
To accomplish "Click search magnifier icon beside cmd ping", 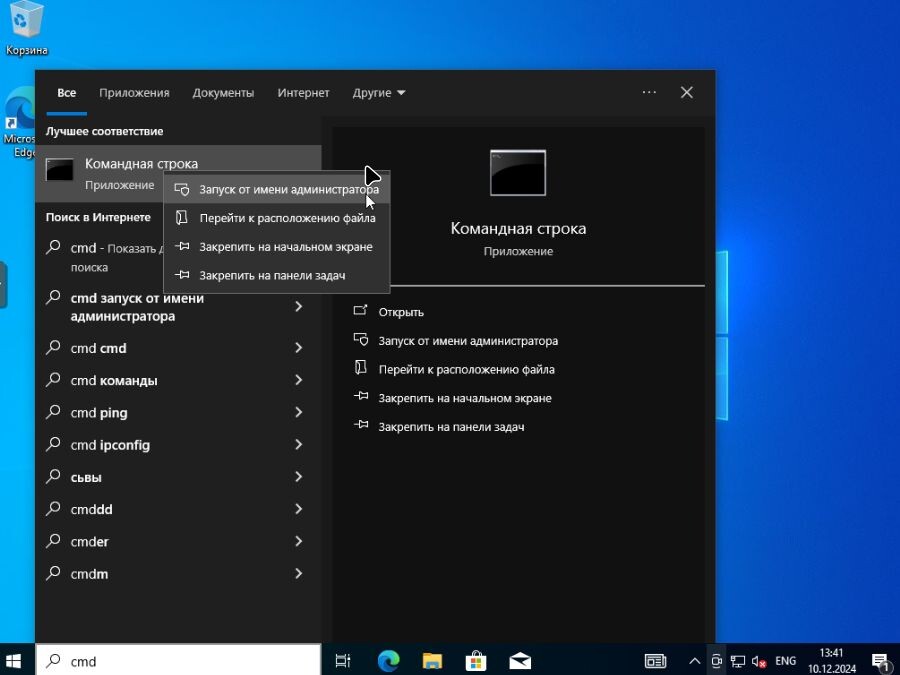I will pos(53,412).
